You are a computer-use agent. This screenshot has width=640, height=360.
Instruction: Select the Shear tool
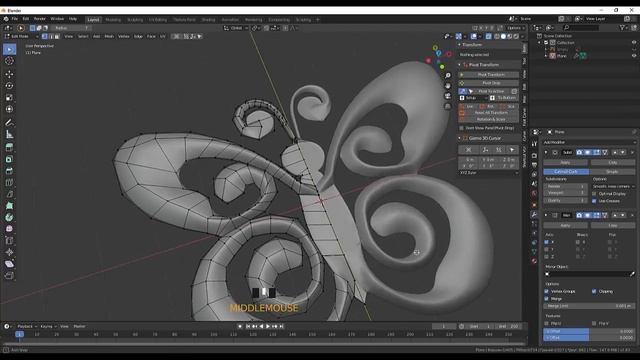[x=9, y=264]
